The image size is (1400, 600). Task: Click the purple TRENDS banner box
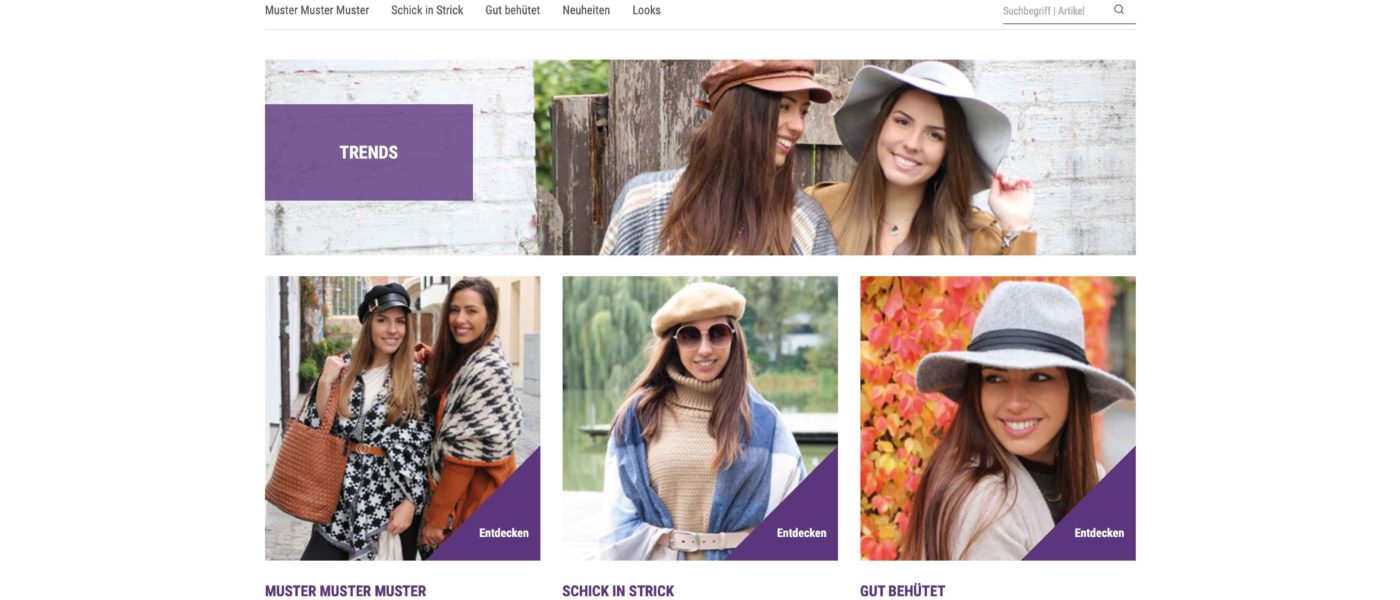pos(369,153)
